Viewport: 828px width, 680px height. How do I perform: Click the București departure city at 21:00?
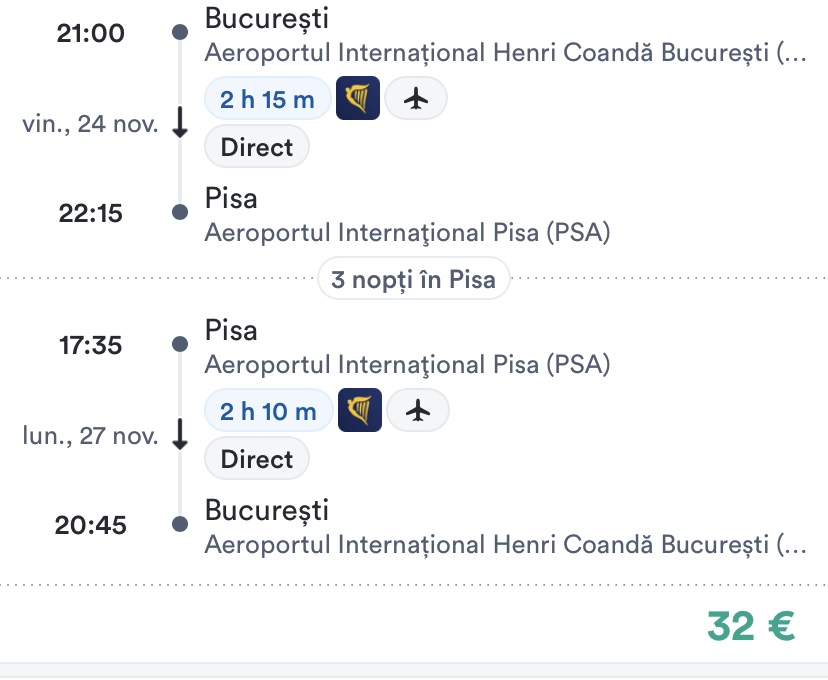click(x=266, y=18)
